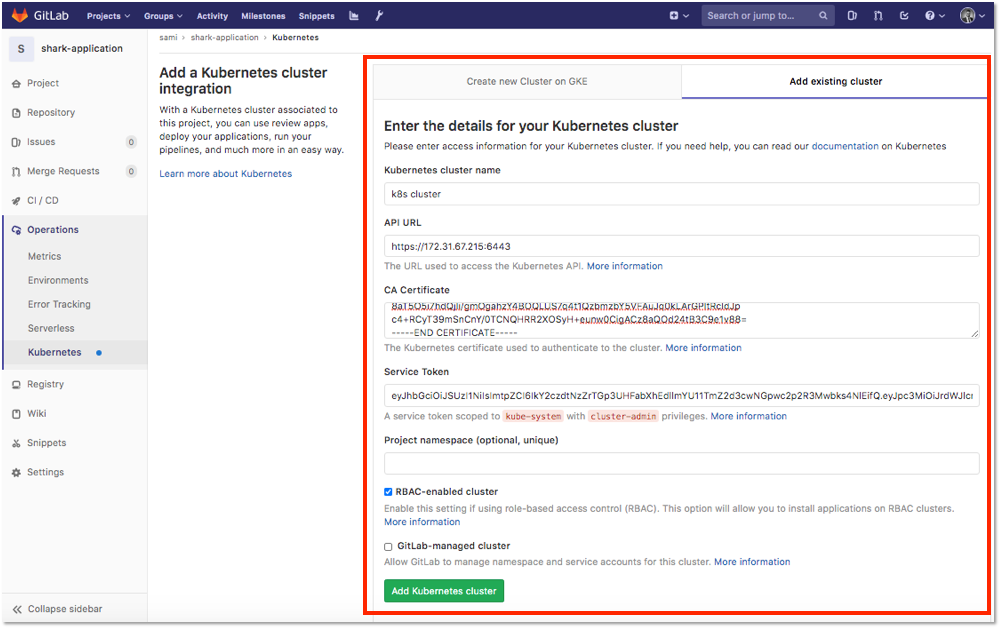
Task: Open More information link under API URL
Action: (x=624, y=266)
